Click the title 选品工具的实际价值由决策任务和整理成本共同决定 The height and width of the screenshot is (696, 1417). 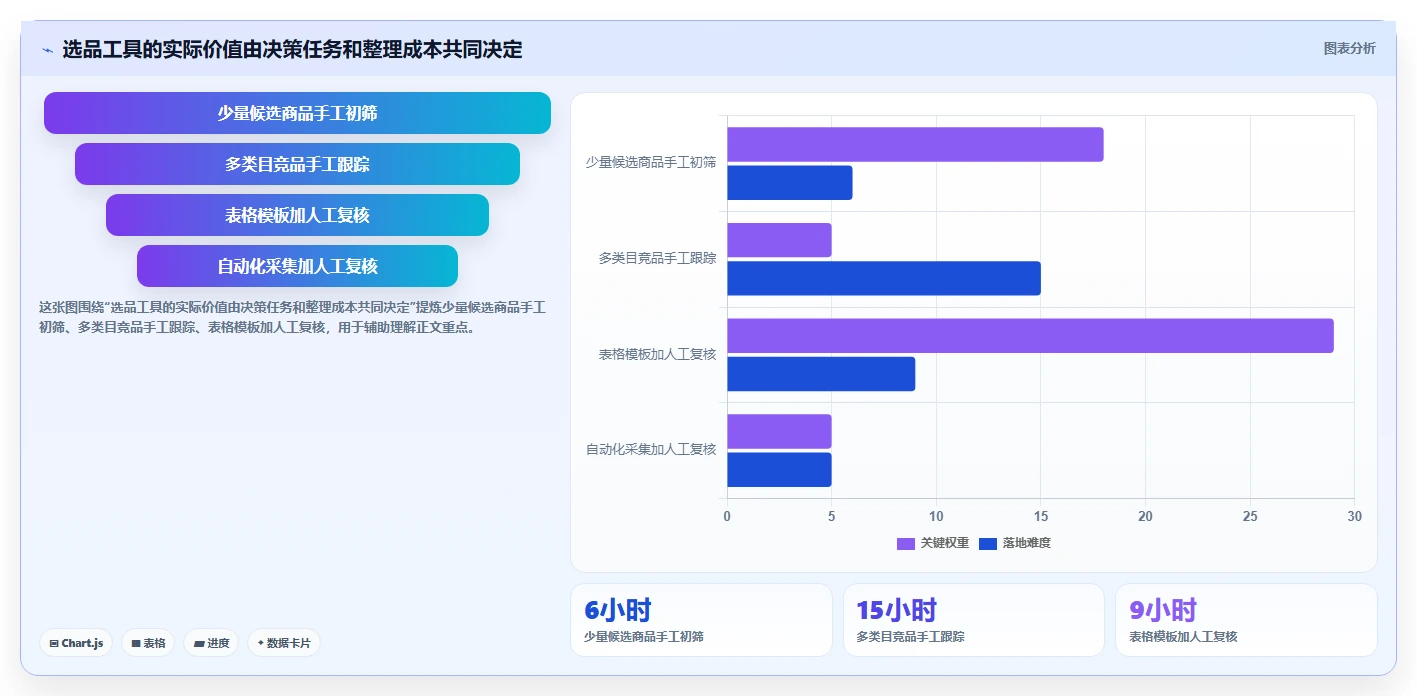coord(292,49)
